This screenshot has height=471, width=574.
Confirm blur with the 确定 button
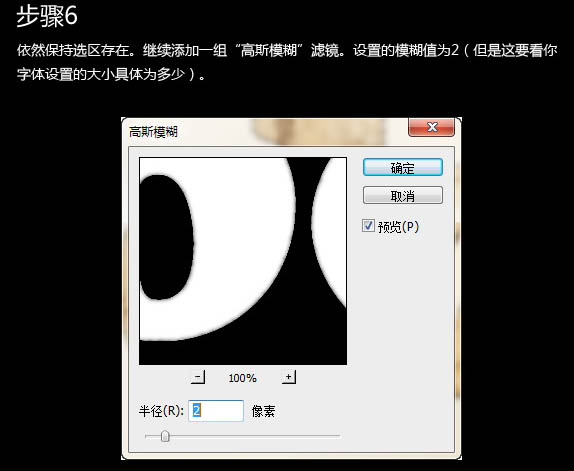(x=403, y=168)
